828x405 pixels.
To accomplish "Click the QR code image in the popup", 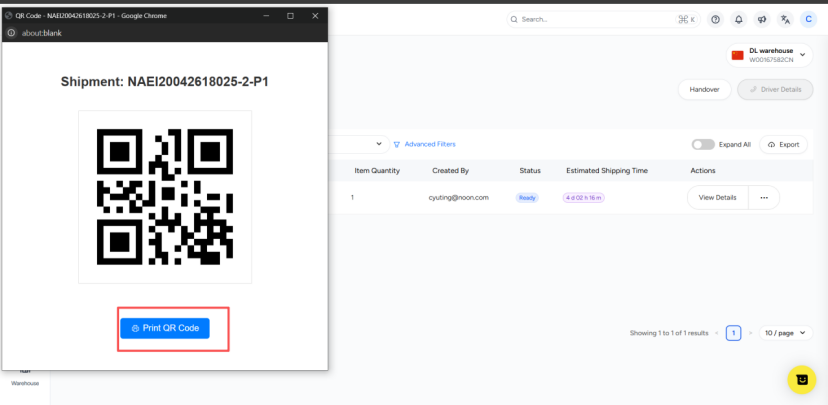I will [165, 197].
